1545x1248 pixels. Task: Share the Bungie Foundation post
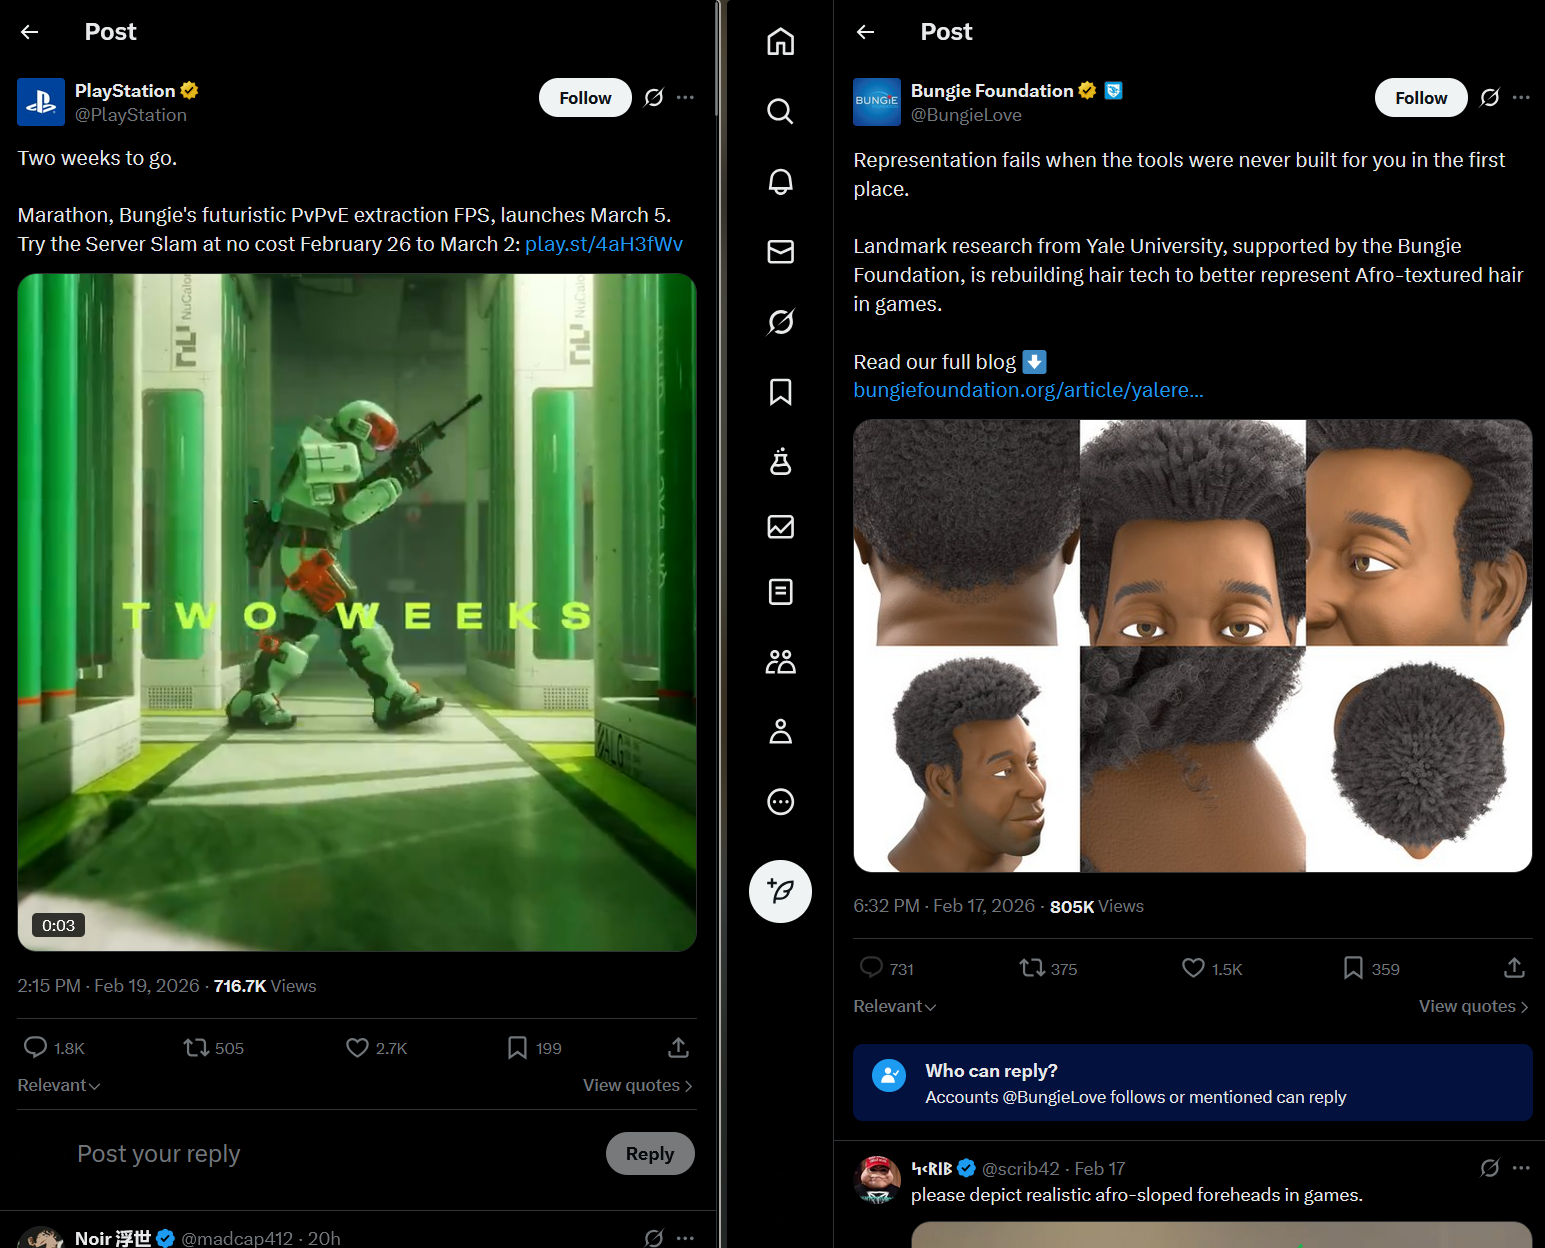point(1514,967)
